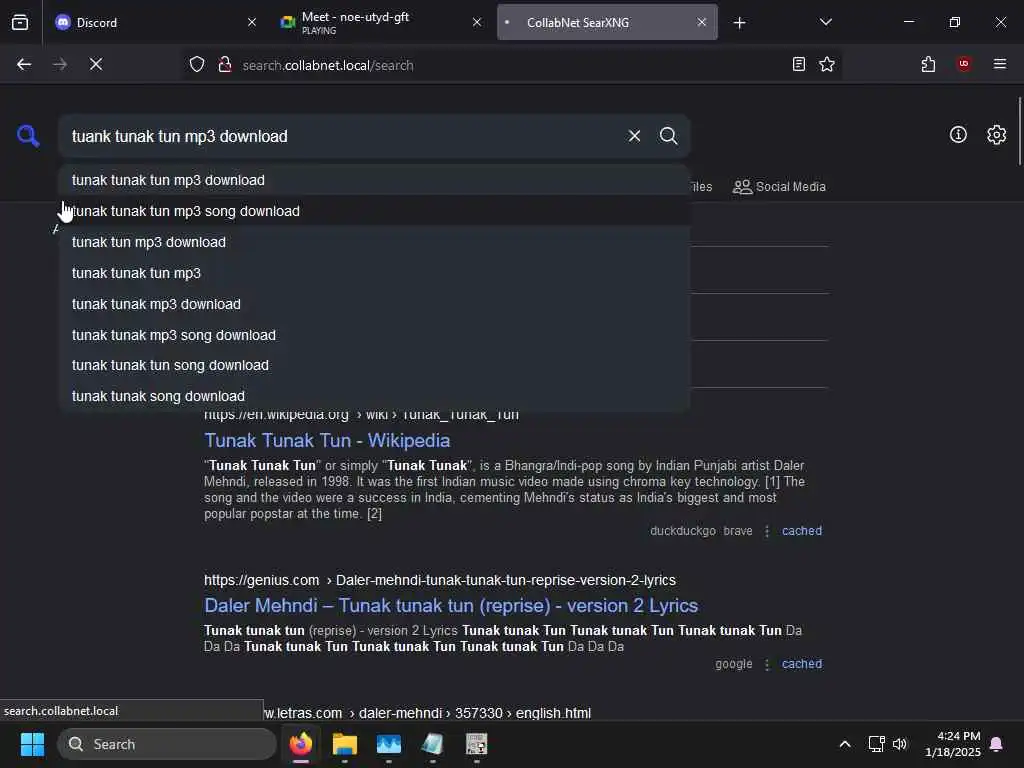Close the Discord tab
Screen dimensions: 1024x768
pos(252,22)
